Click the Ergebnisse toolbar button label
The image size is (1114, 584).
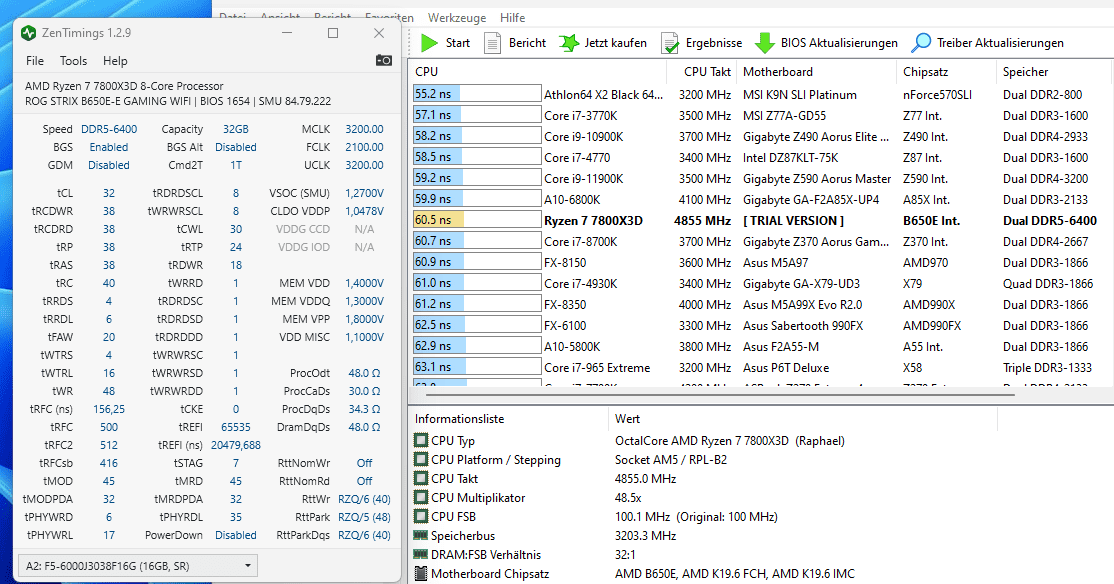coord(714,43)
